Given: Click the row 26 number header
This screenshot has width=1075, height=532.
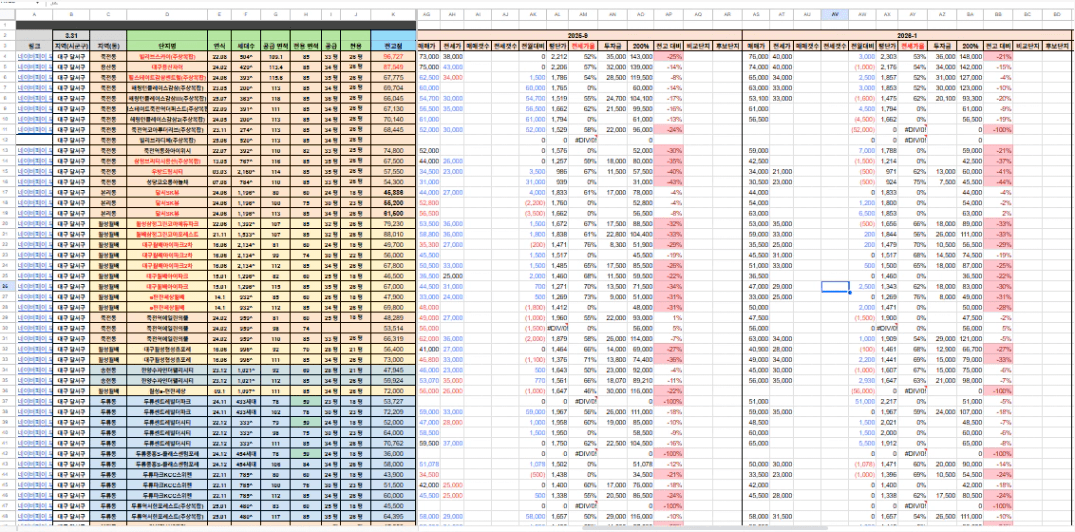Looking at the screenshot, I should [x=5, y=286].
